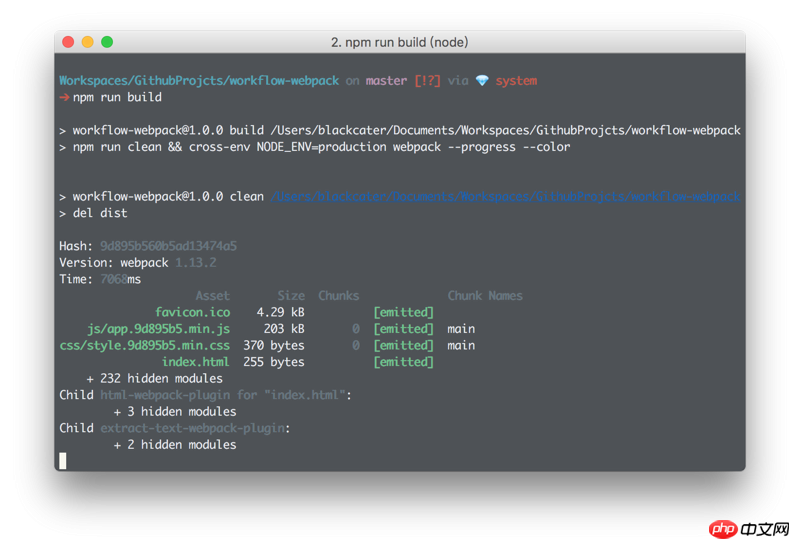Click the index.html asset name

(x=195, y=362)
